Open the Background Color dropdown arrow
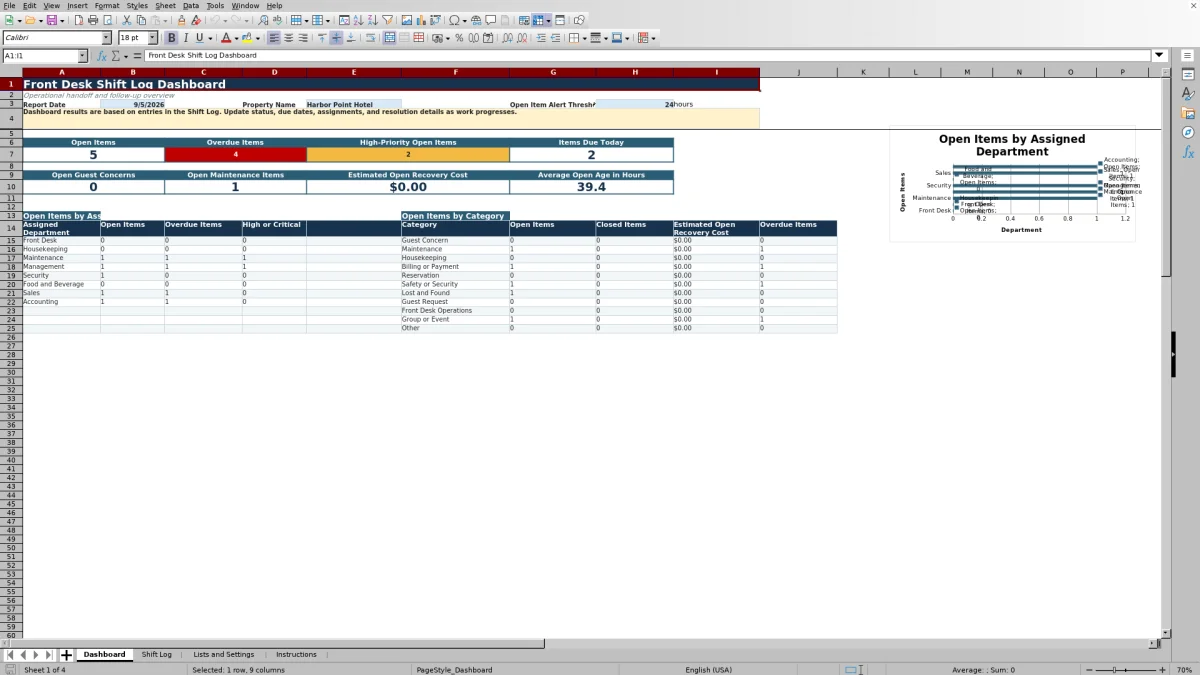Screen dimensions: 1200x675 coord(257,38)
